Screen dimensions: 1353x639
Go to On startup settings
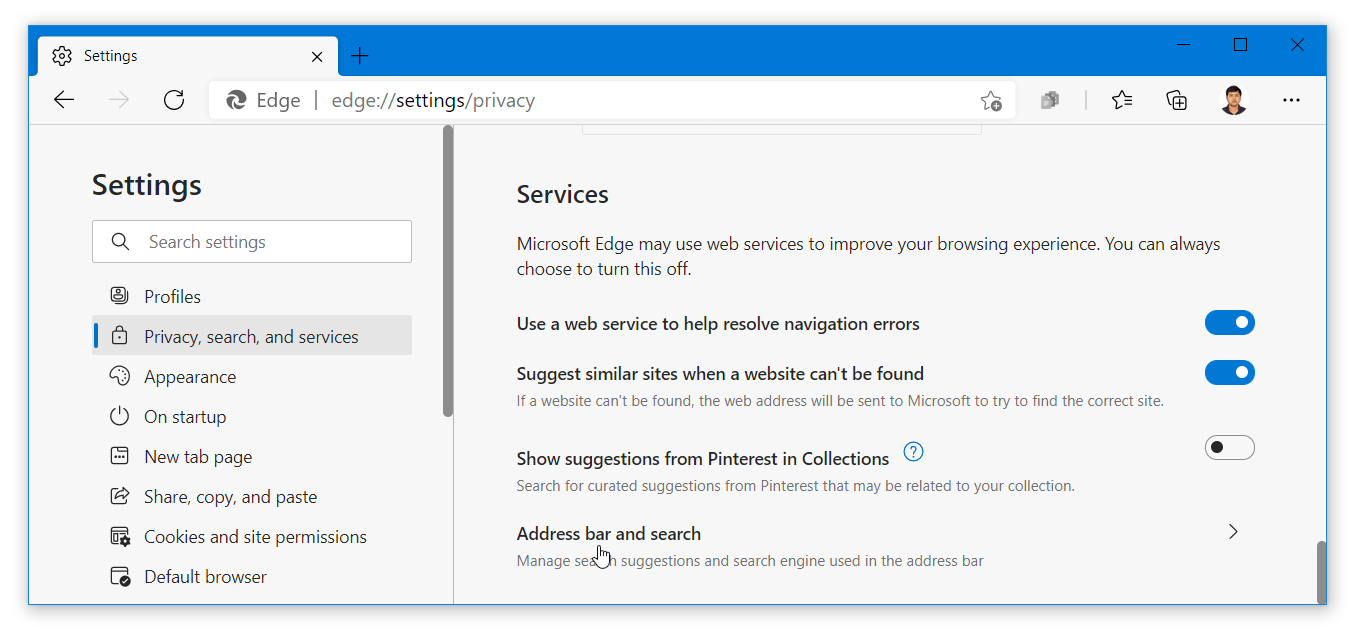pyautogui.click(x=185, y=417)
